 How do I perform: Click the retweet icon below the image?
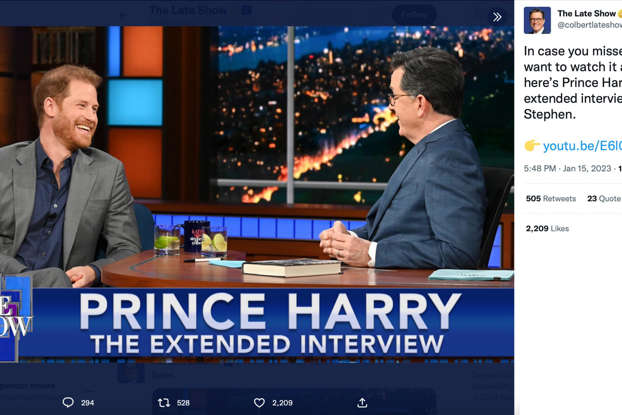tap(164, 403)
